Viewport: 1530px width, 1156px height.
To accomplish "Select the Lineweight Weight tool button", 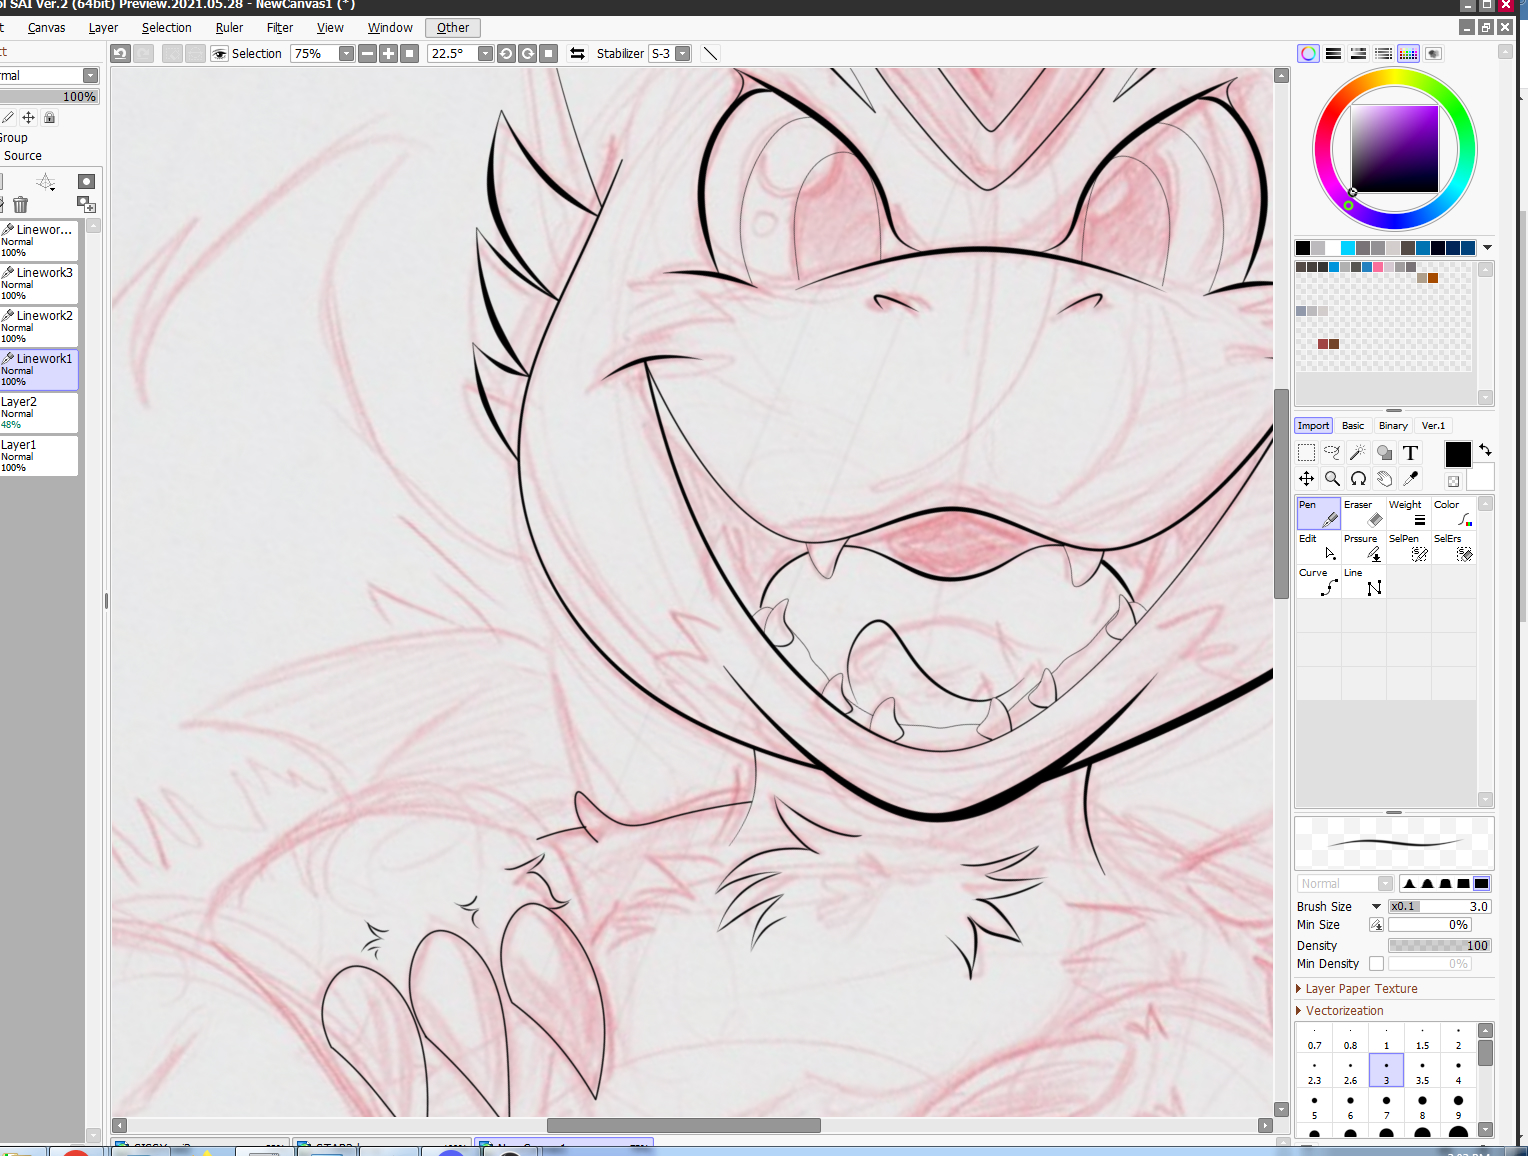I will [1408, 513].
